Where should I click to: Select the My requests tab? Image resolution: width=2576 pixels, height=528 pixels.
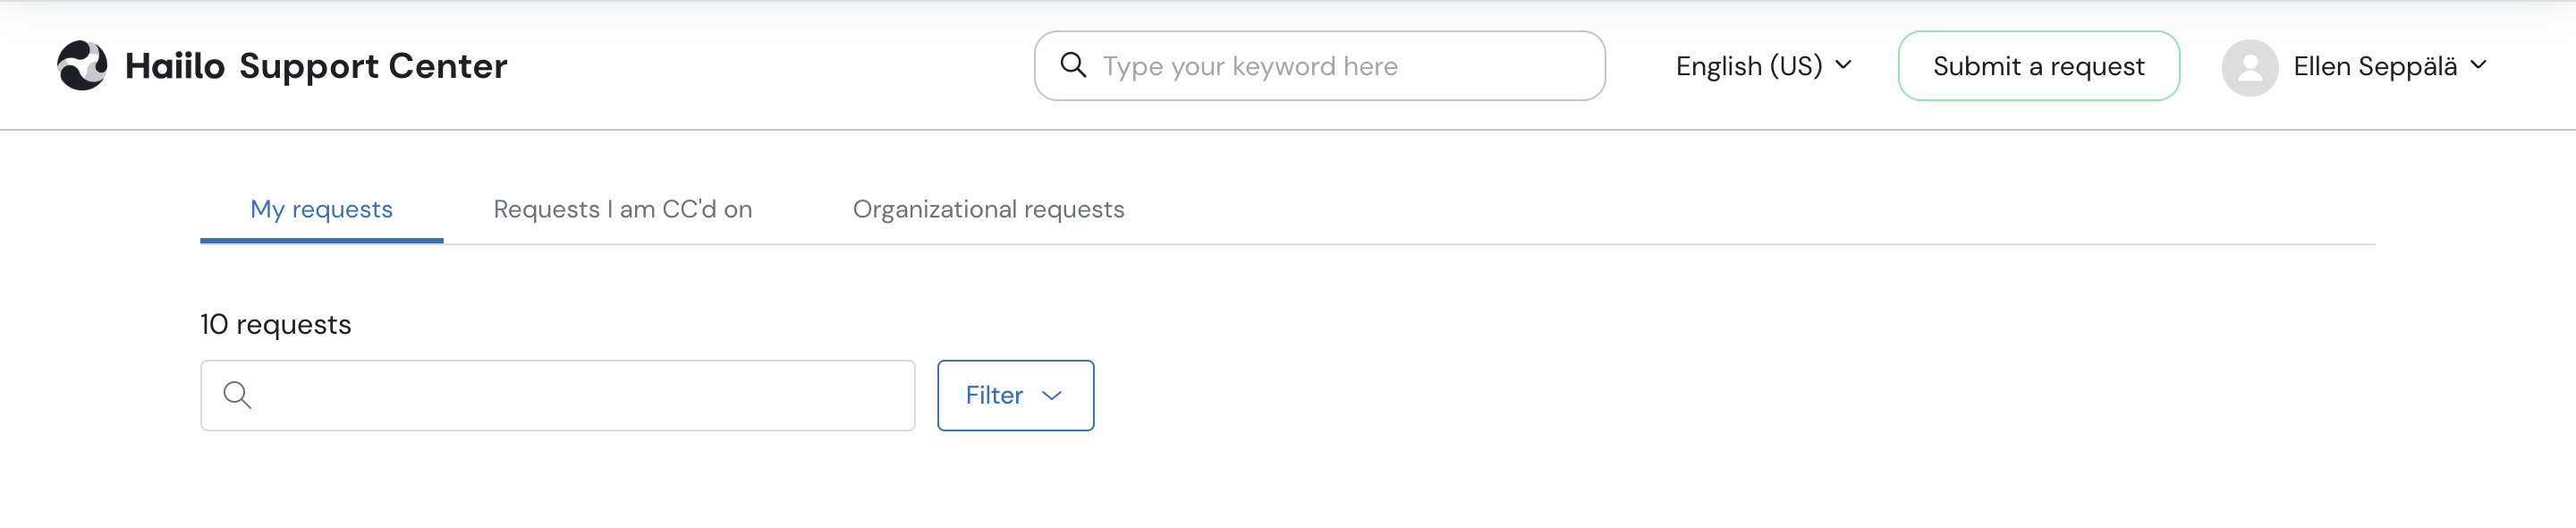(321, 209)
